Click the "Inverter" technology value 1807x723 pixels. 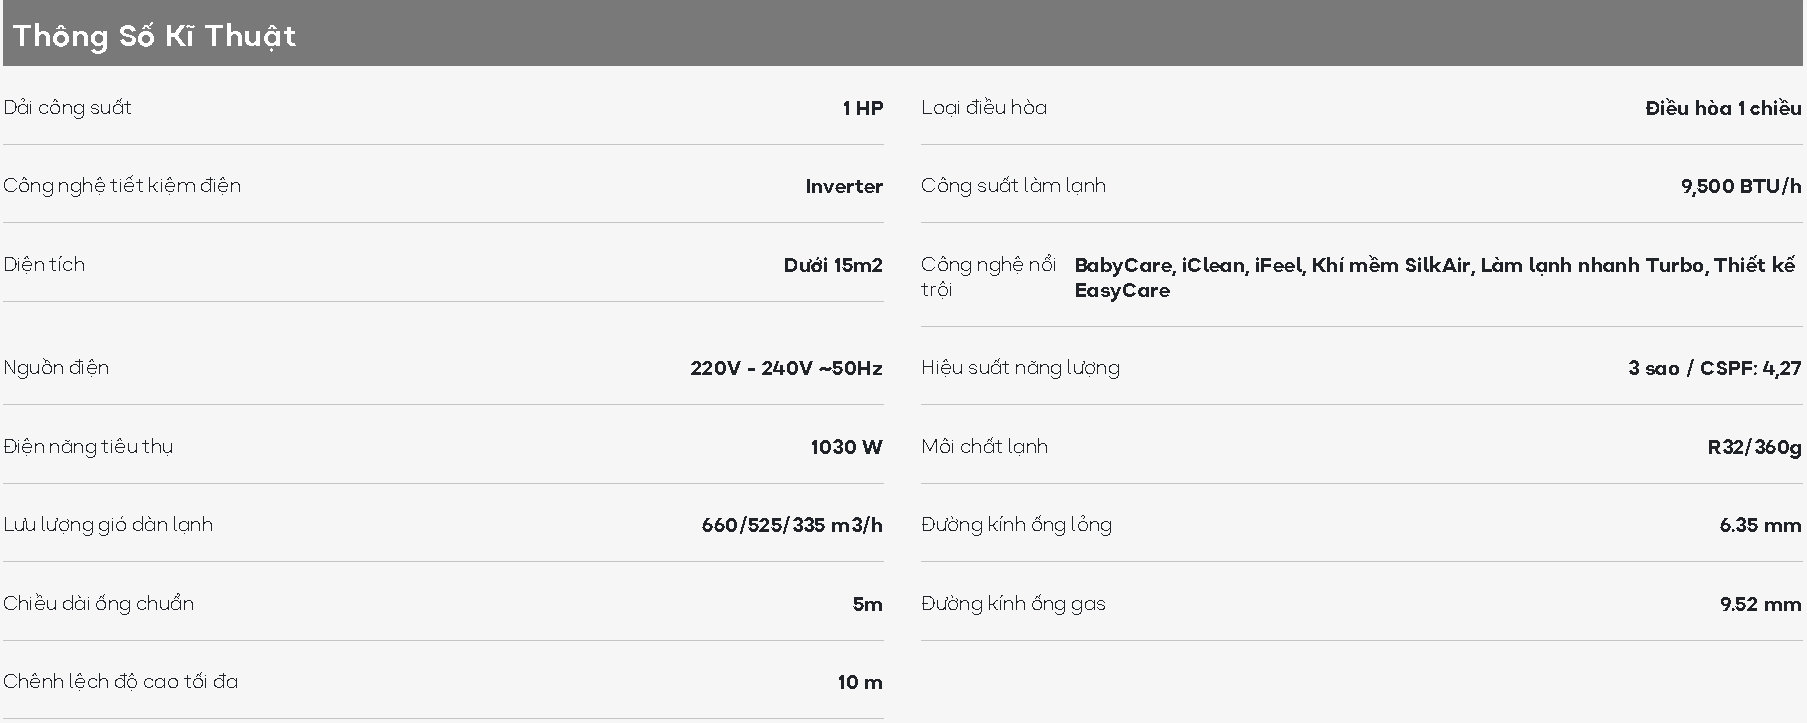coord(844,187)
